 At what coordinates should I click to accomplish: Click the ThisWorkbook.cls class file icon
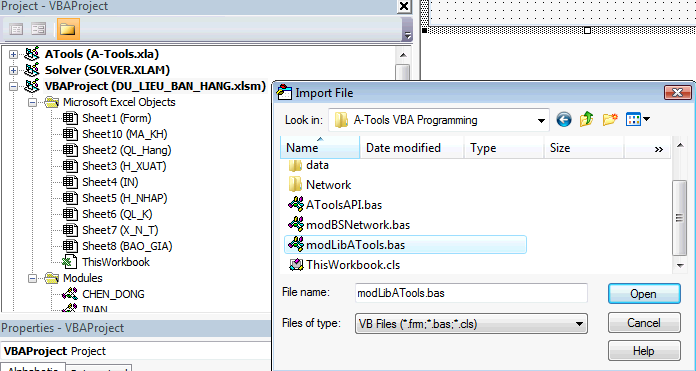[296, 265]
